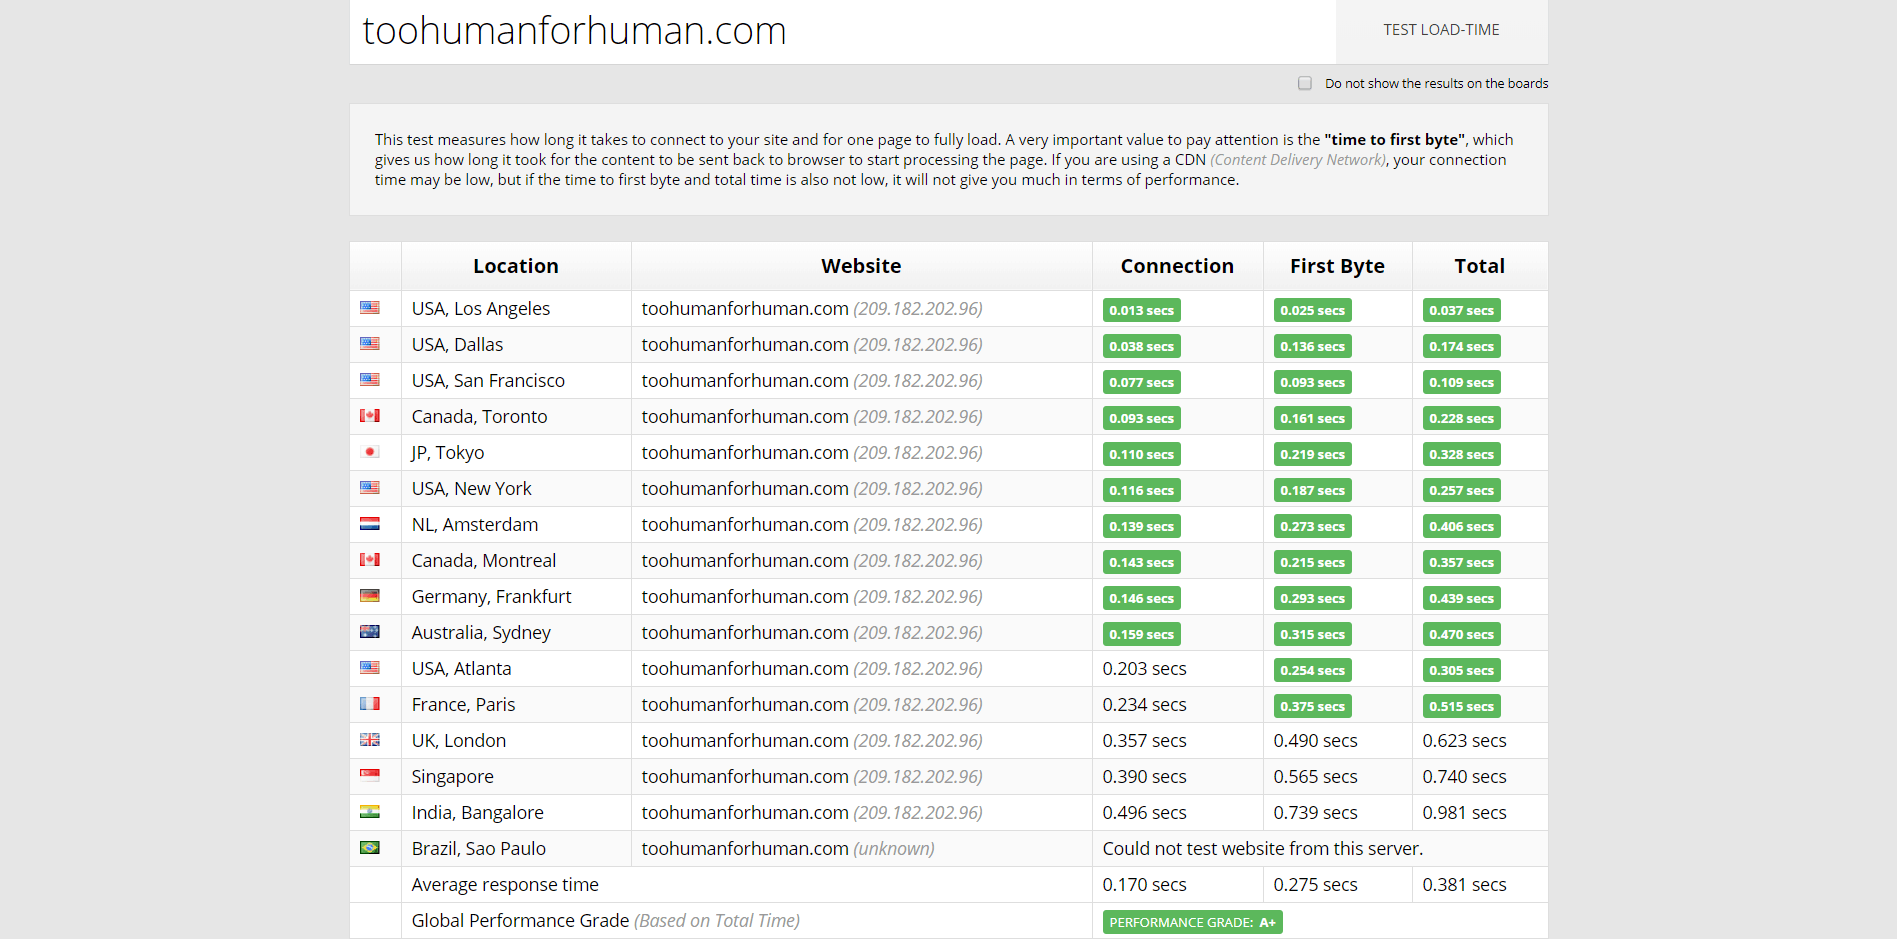Click the 'Average response time' row label
This screenshot has height=939, width=1897.
click(505, 884)
